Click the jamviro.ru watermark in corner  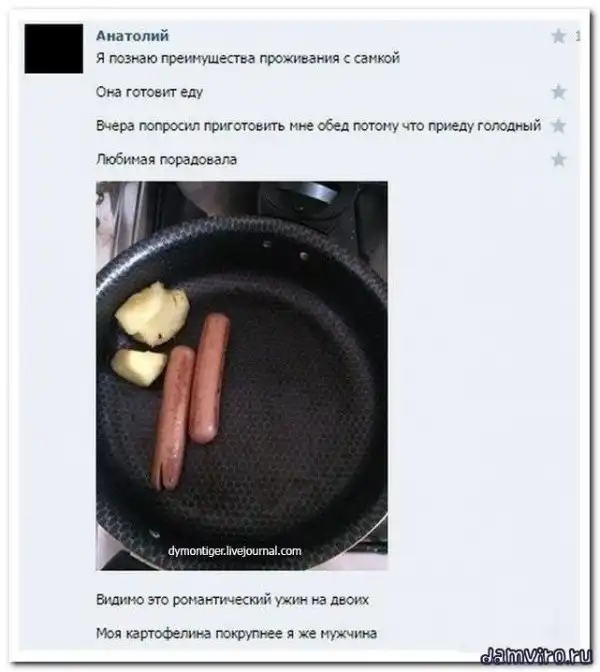click(536, 655)
